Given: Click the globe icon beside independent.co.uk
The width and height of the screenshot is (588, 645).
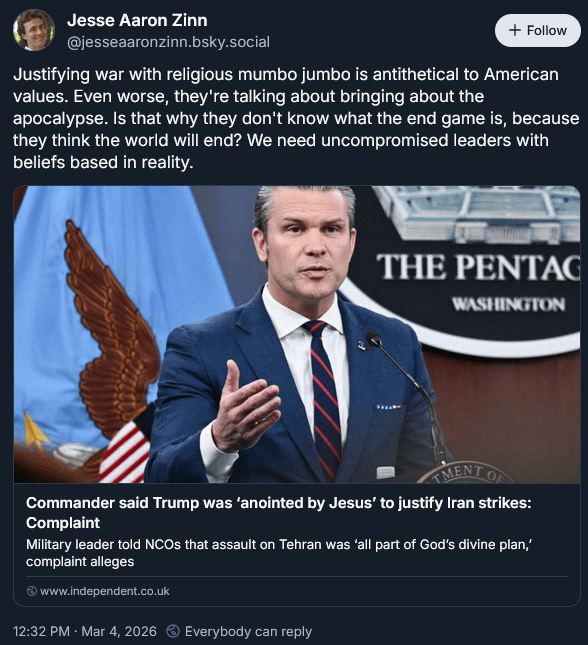Looking at the screenshot, I should pyautogui.click(x=32, y=591).
